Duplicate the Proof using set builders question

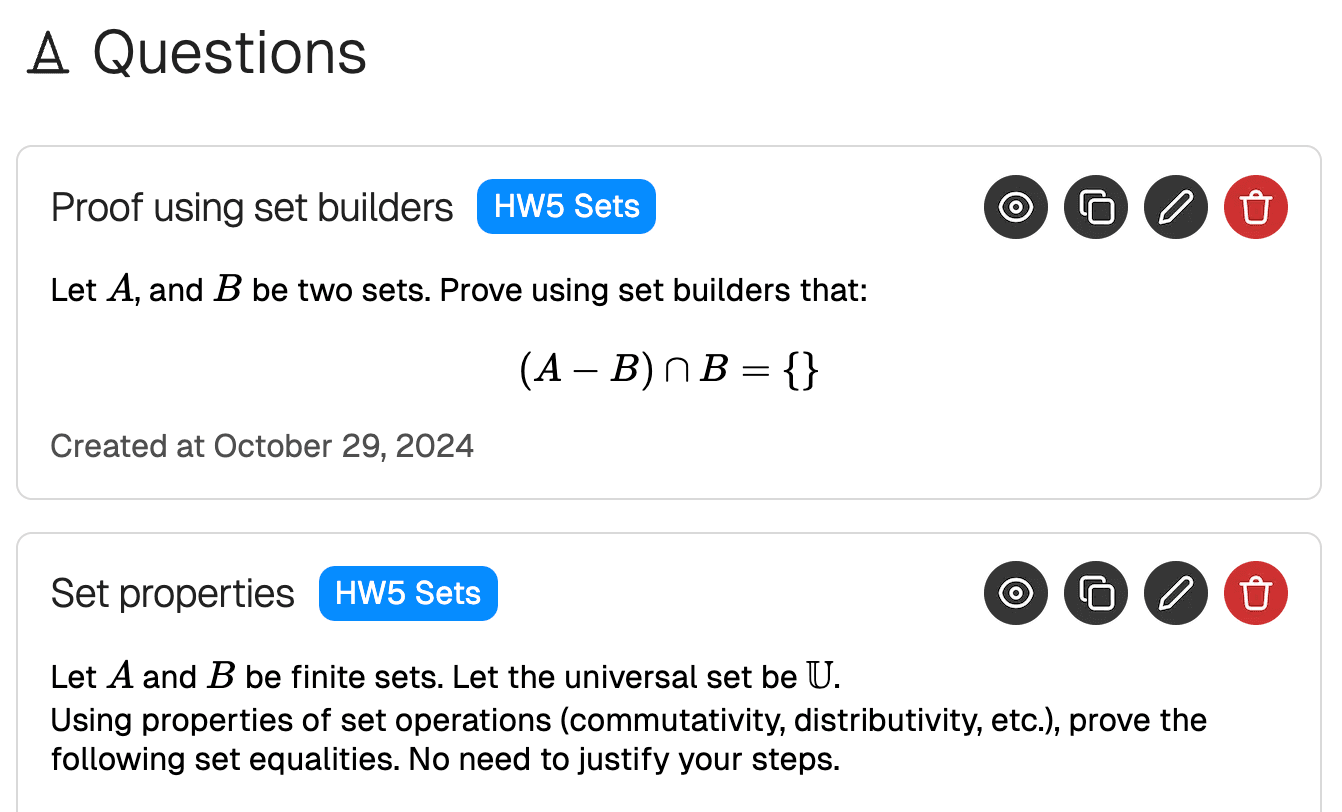(1096, 207)
